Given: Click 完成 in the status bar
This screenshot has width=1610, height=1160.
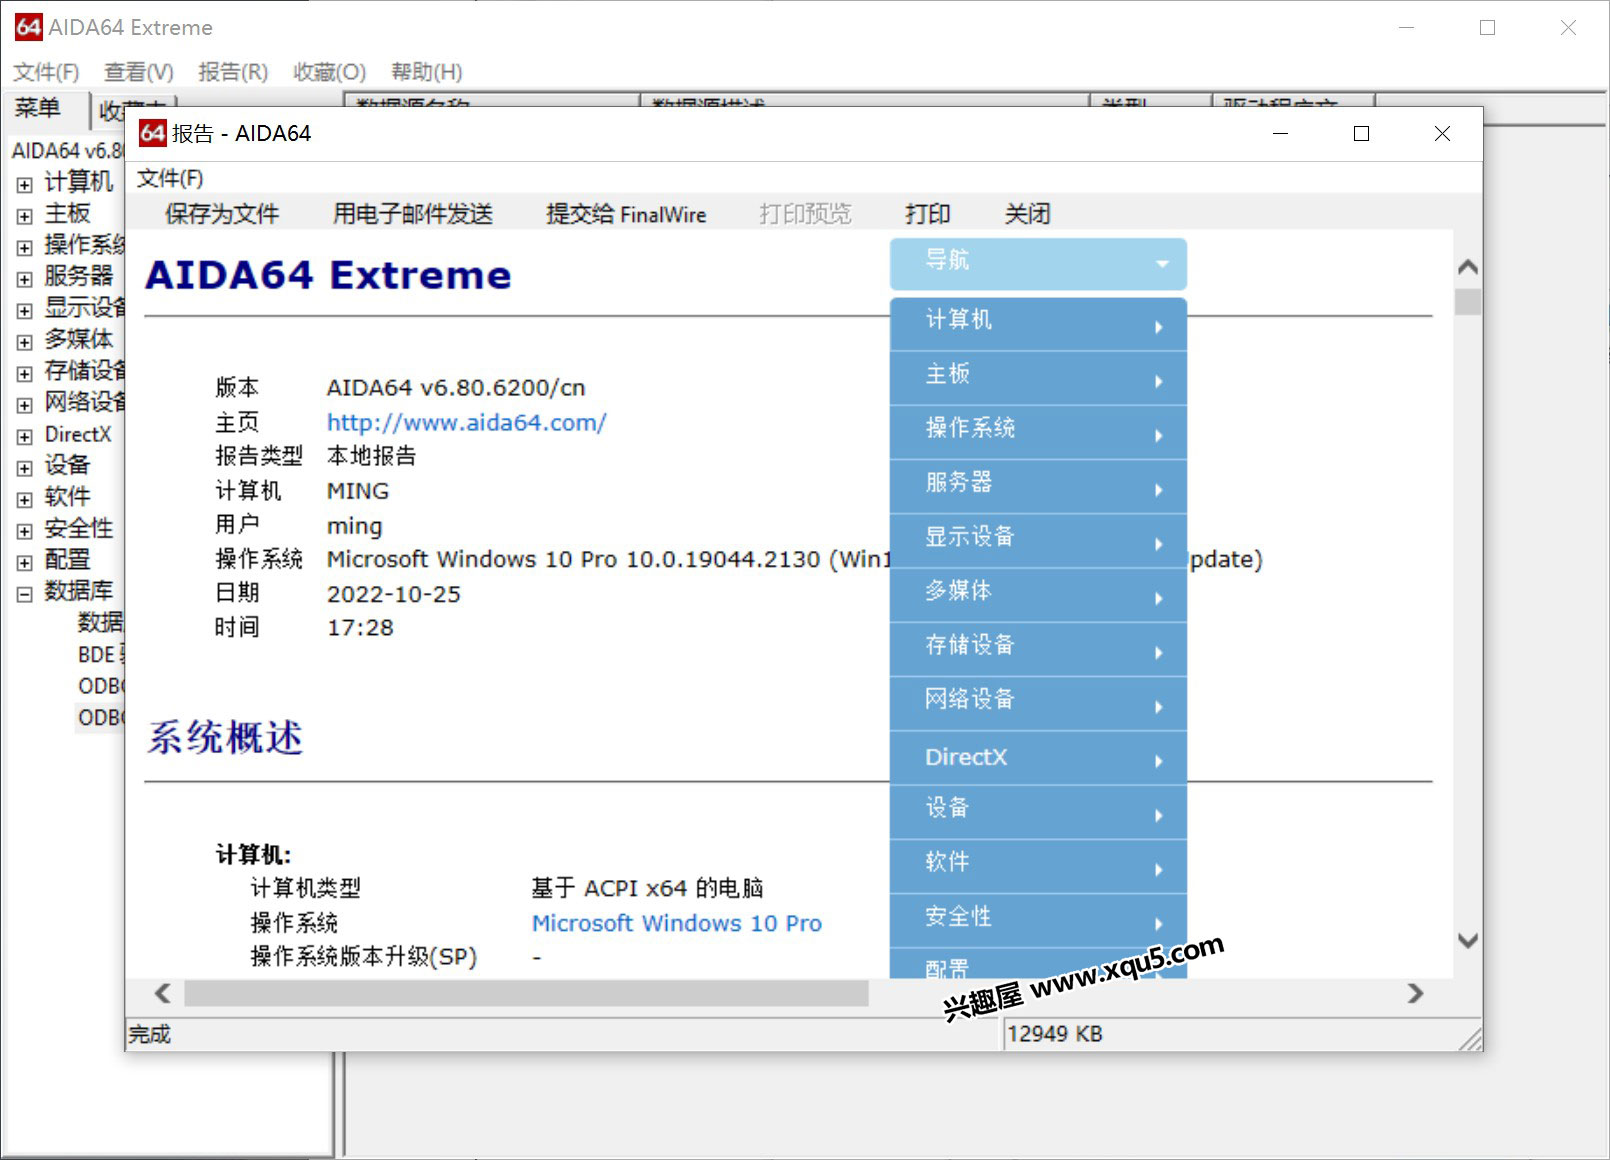Looking at the screenshot, I should [149, 1034].
